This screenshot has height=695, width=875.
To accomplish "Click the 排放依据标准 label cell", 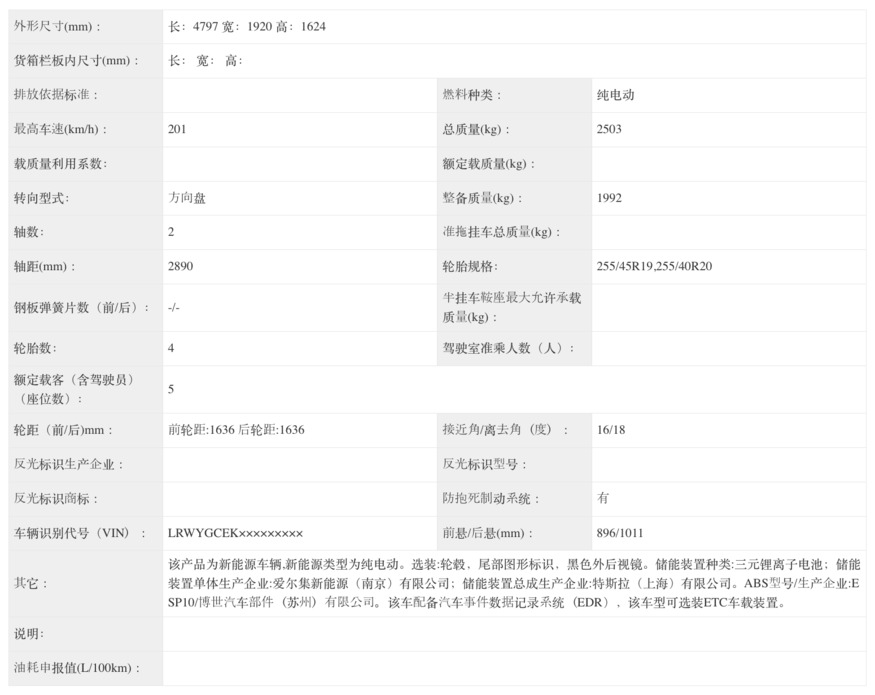I will (85, 95).
